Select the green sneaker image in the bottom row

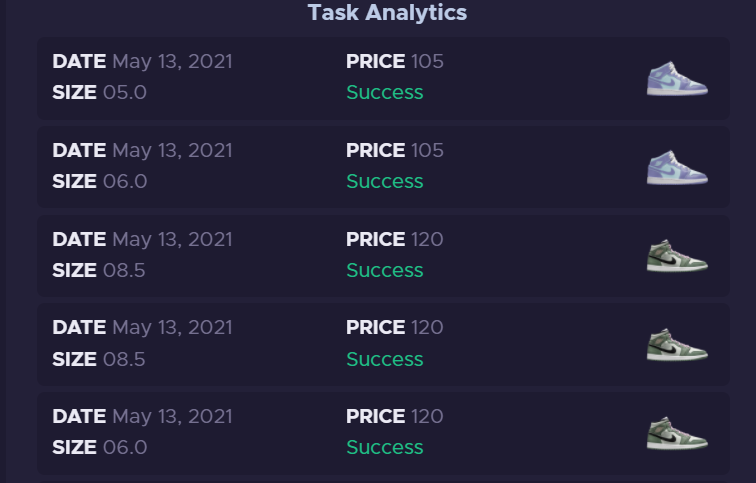[677, 433]
